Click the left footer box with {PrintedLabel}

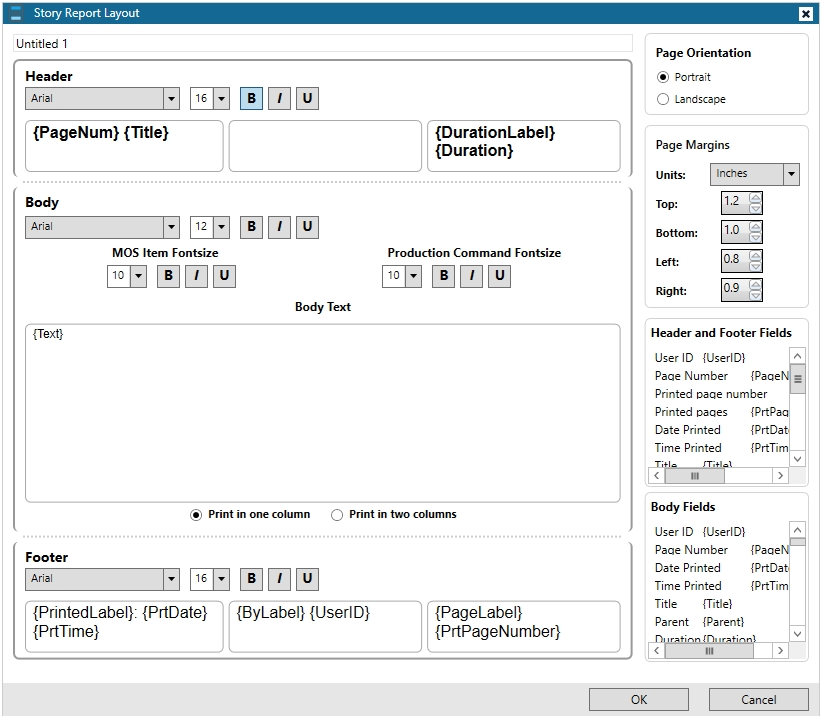click(x=124, y=627)
